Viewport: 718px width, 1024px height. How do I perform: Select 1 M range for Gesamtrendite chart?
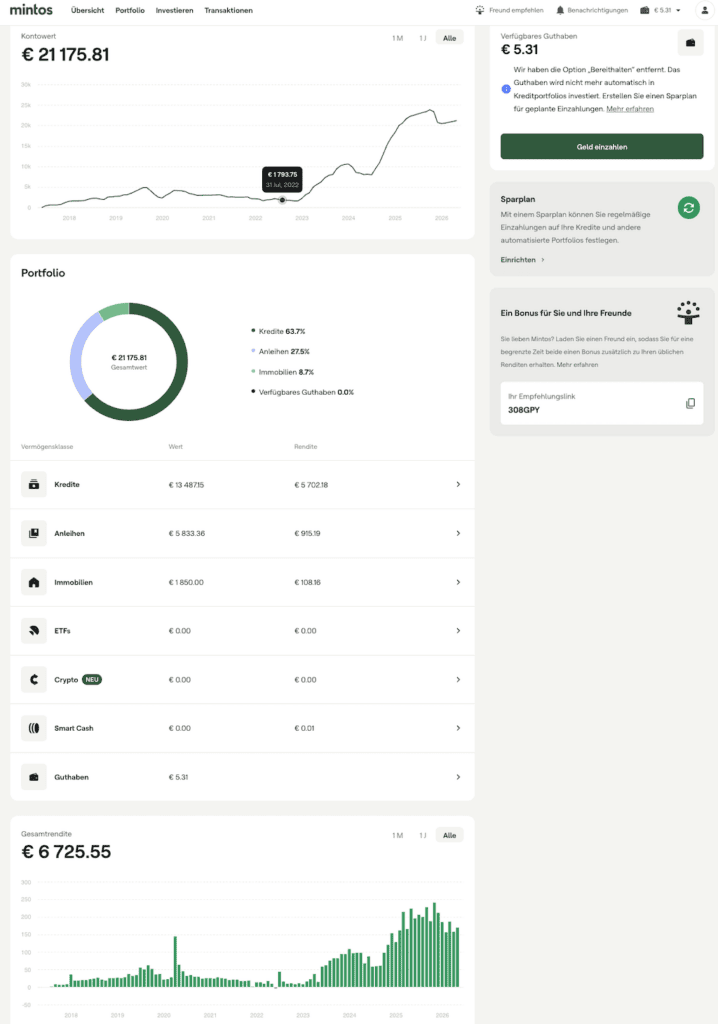click(x=397, y=835)
